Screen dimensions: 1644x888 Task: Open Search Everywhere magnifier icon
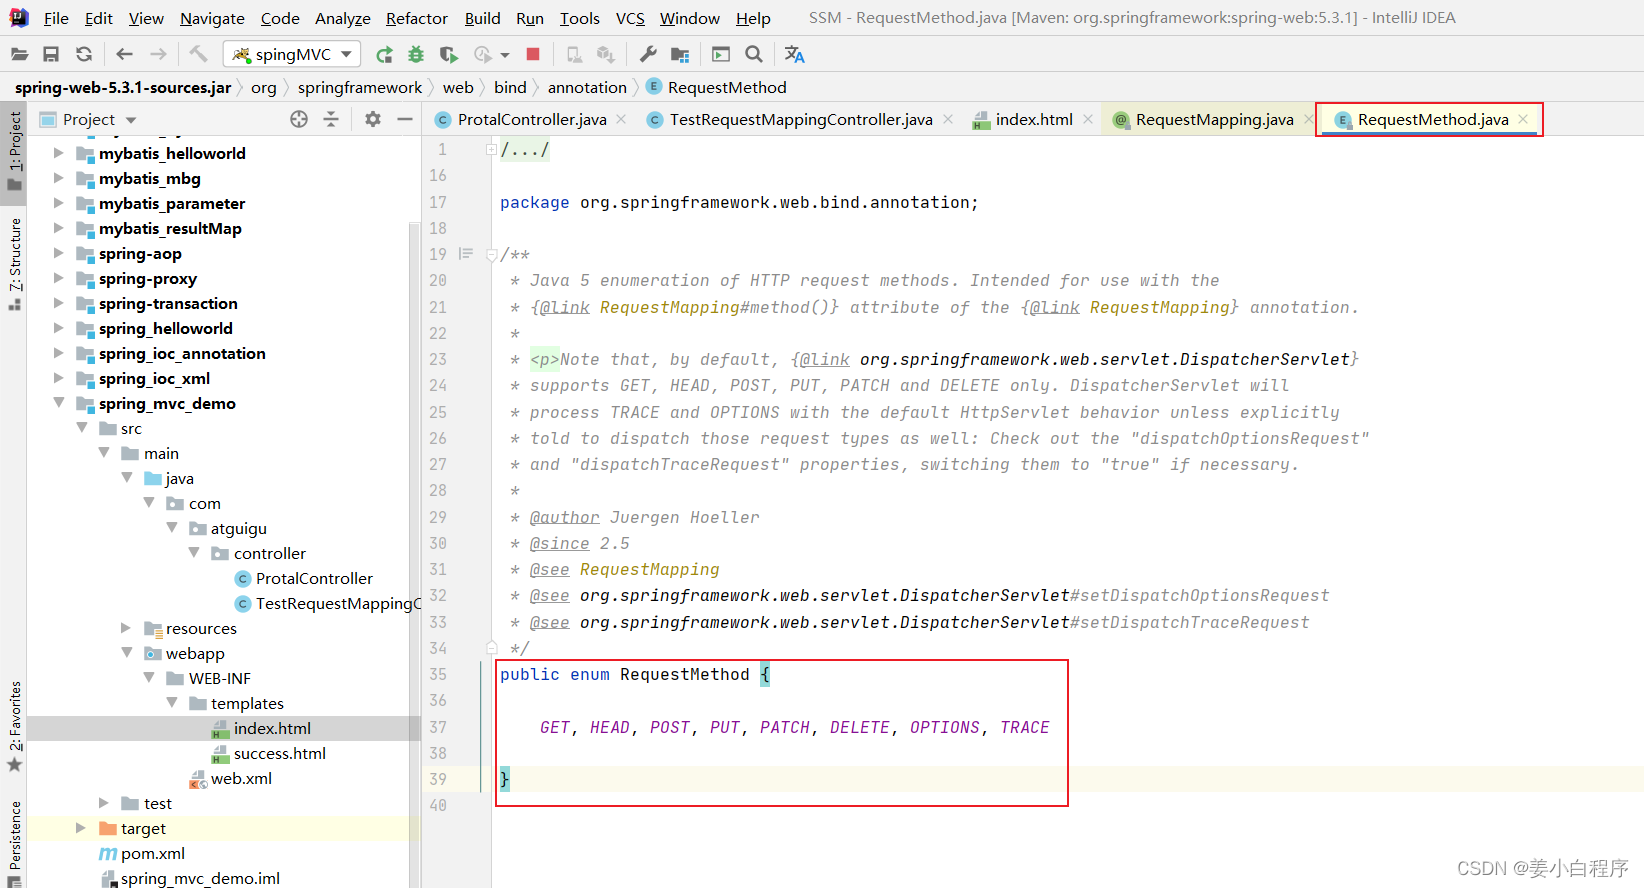click(x=754, y=54)
